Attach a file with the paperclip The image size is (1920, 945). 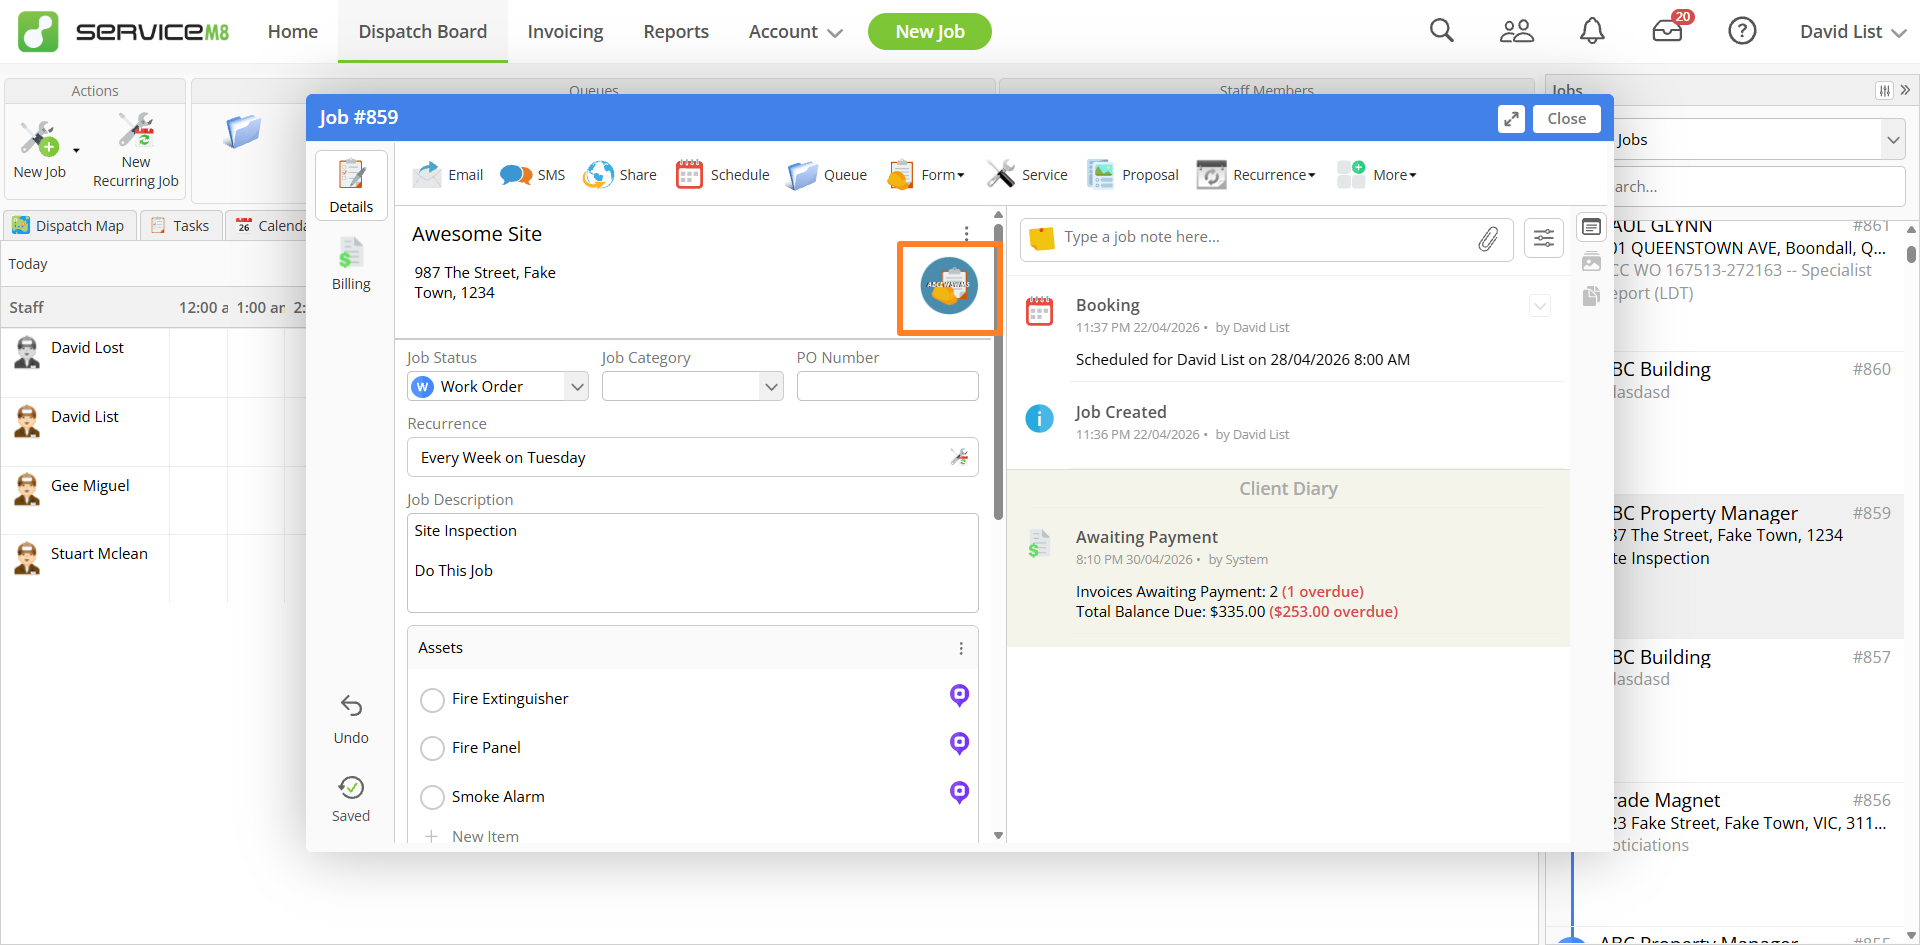(x=1488, y=238)
